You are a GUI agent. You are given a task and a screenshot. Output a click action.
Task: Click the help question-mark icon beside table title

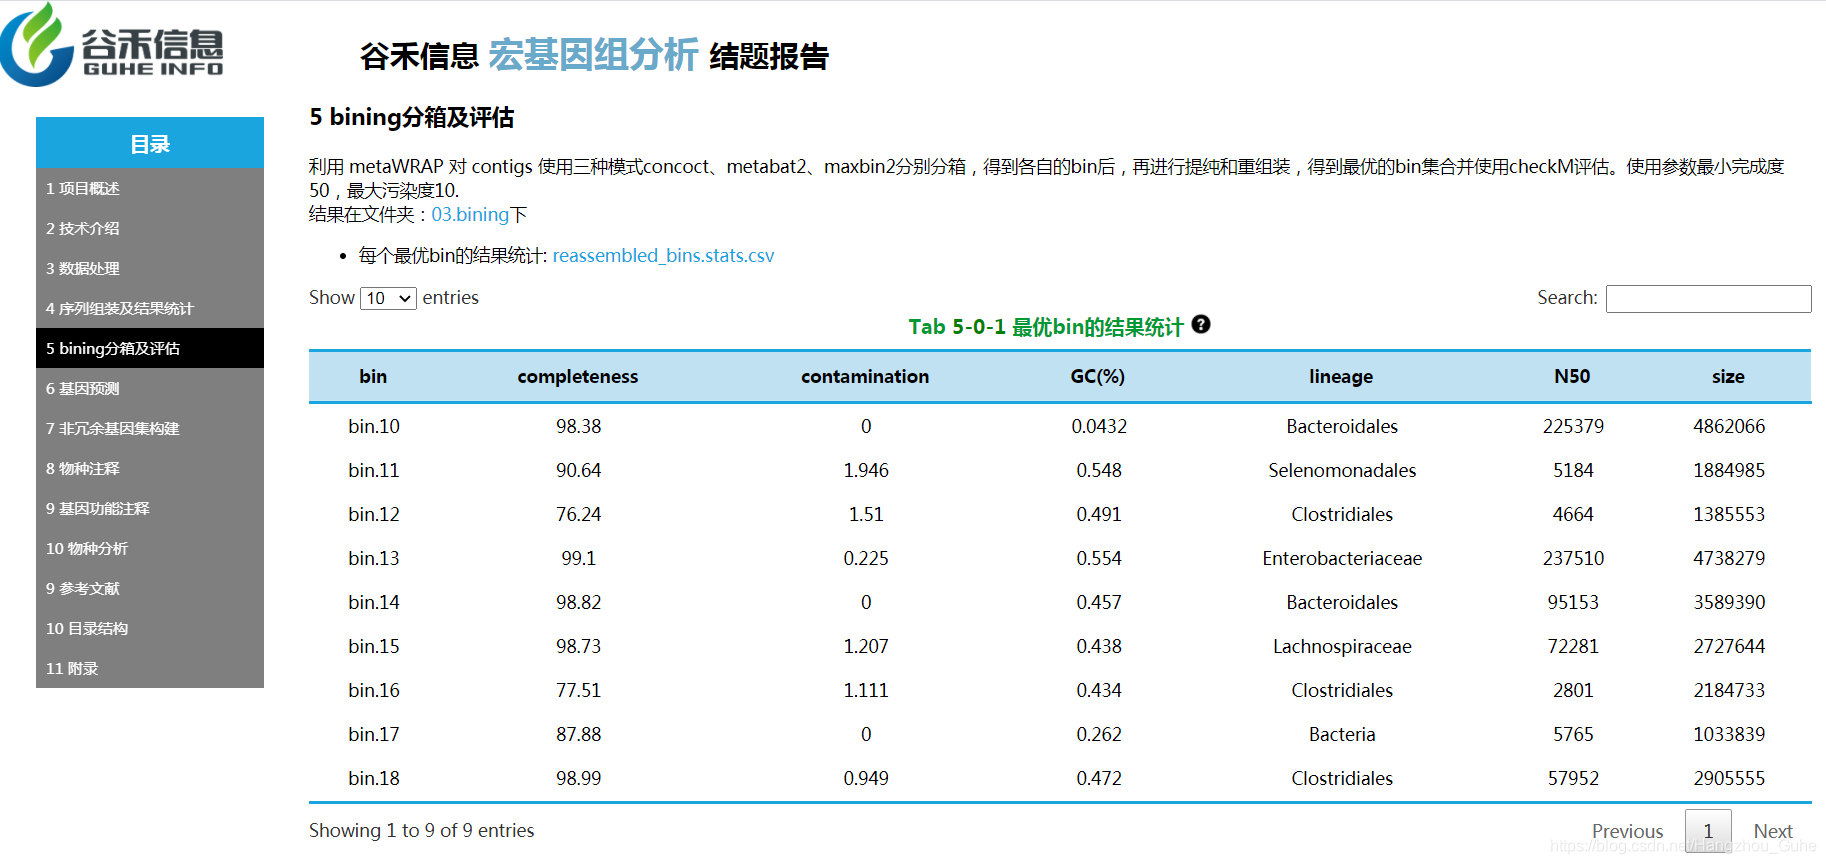[1201, 324]
